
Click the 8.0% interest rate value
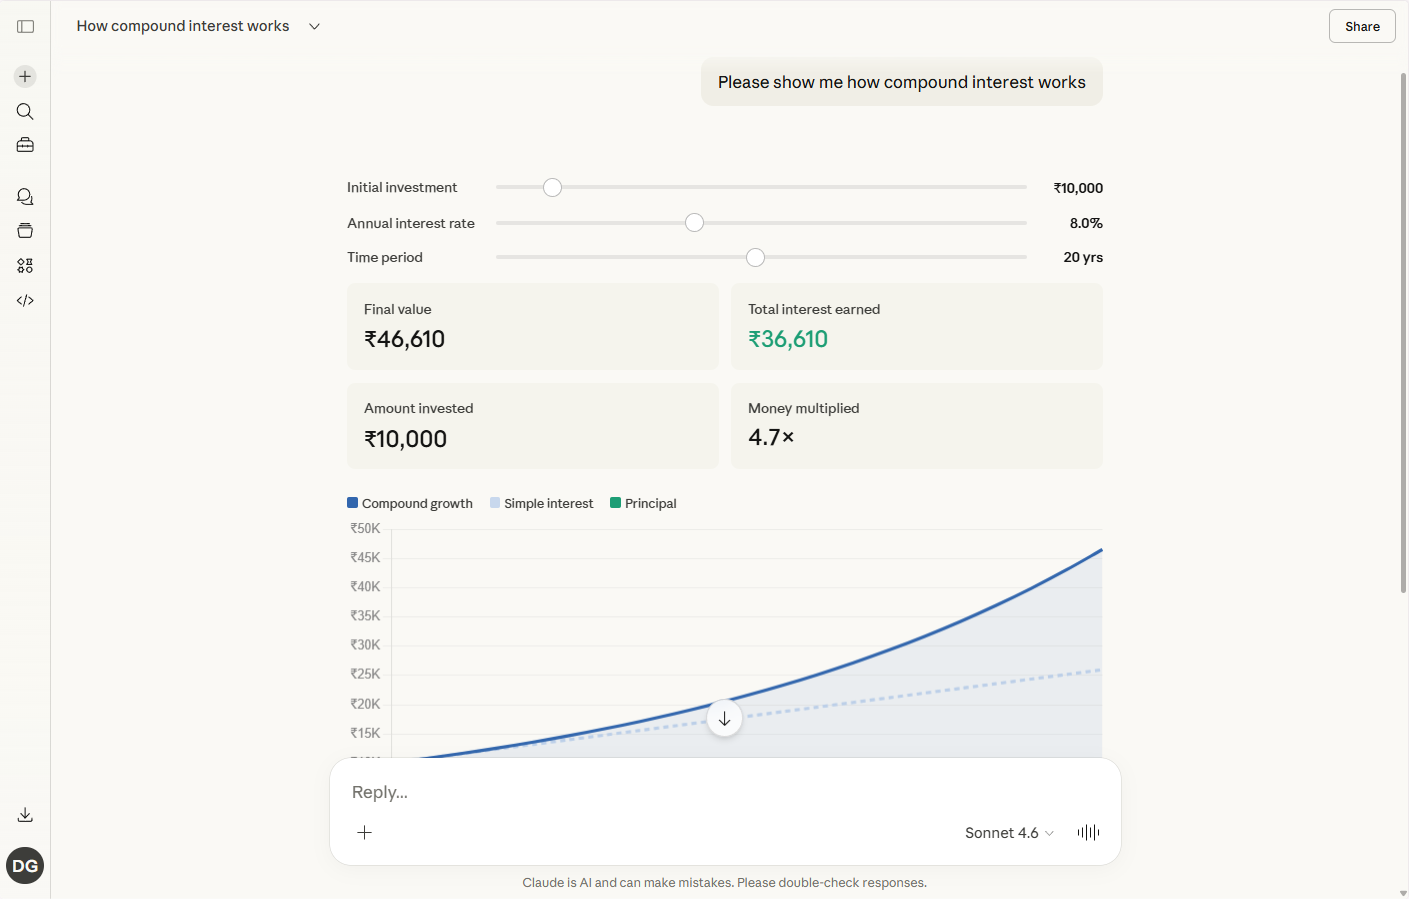(1086, 223)
